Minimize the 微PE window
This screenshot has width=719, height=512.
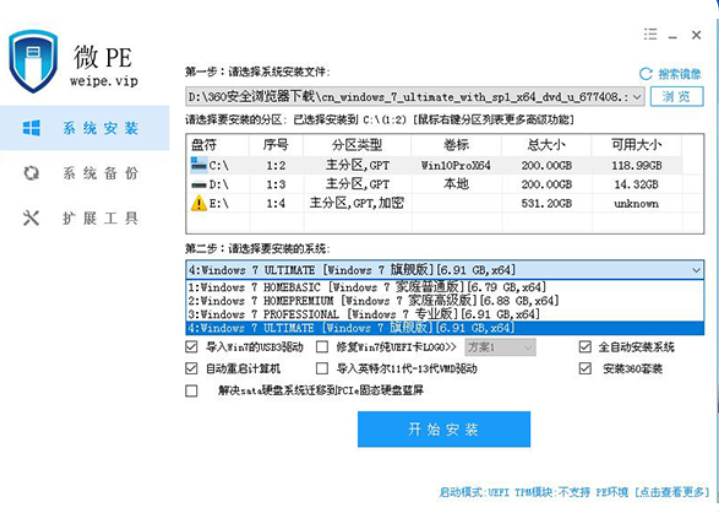(673, 36)
